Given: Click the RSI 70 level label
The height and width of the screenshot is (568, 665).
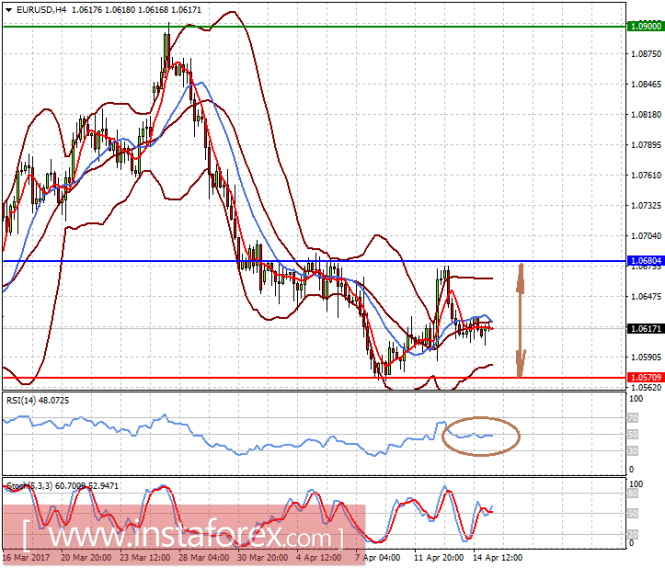Looking at the screenshot, I should pyautogui.click(x=633, y=418).
